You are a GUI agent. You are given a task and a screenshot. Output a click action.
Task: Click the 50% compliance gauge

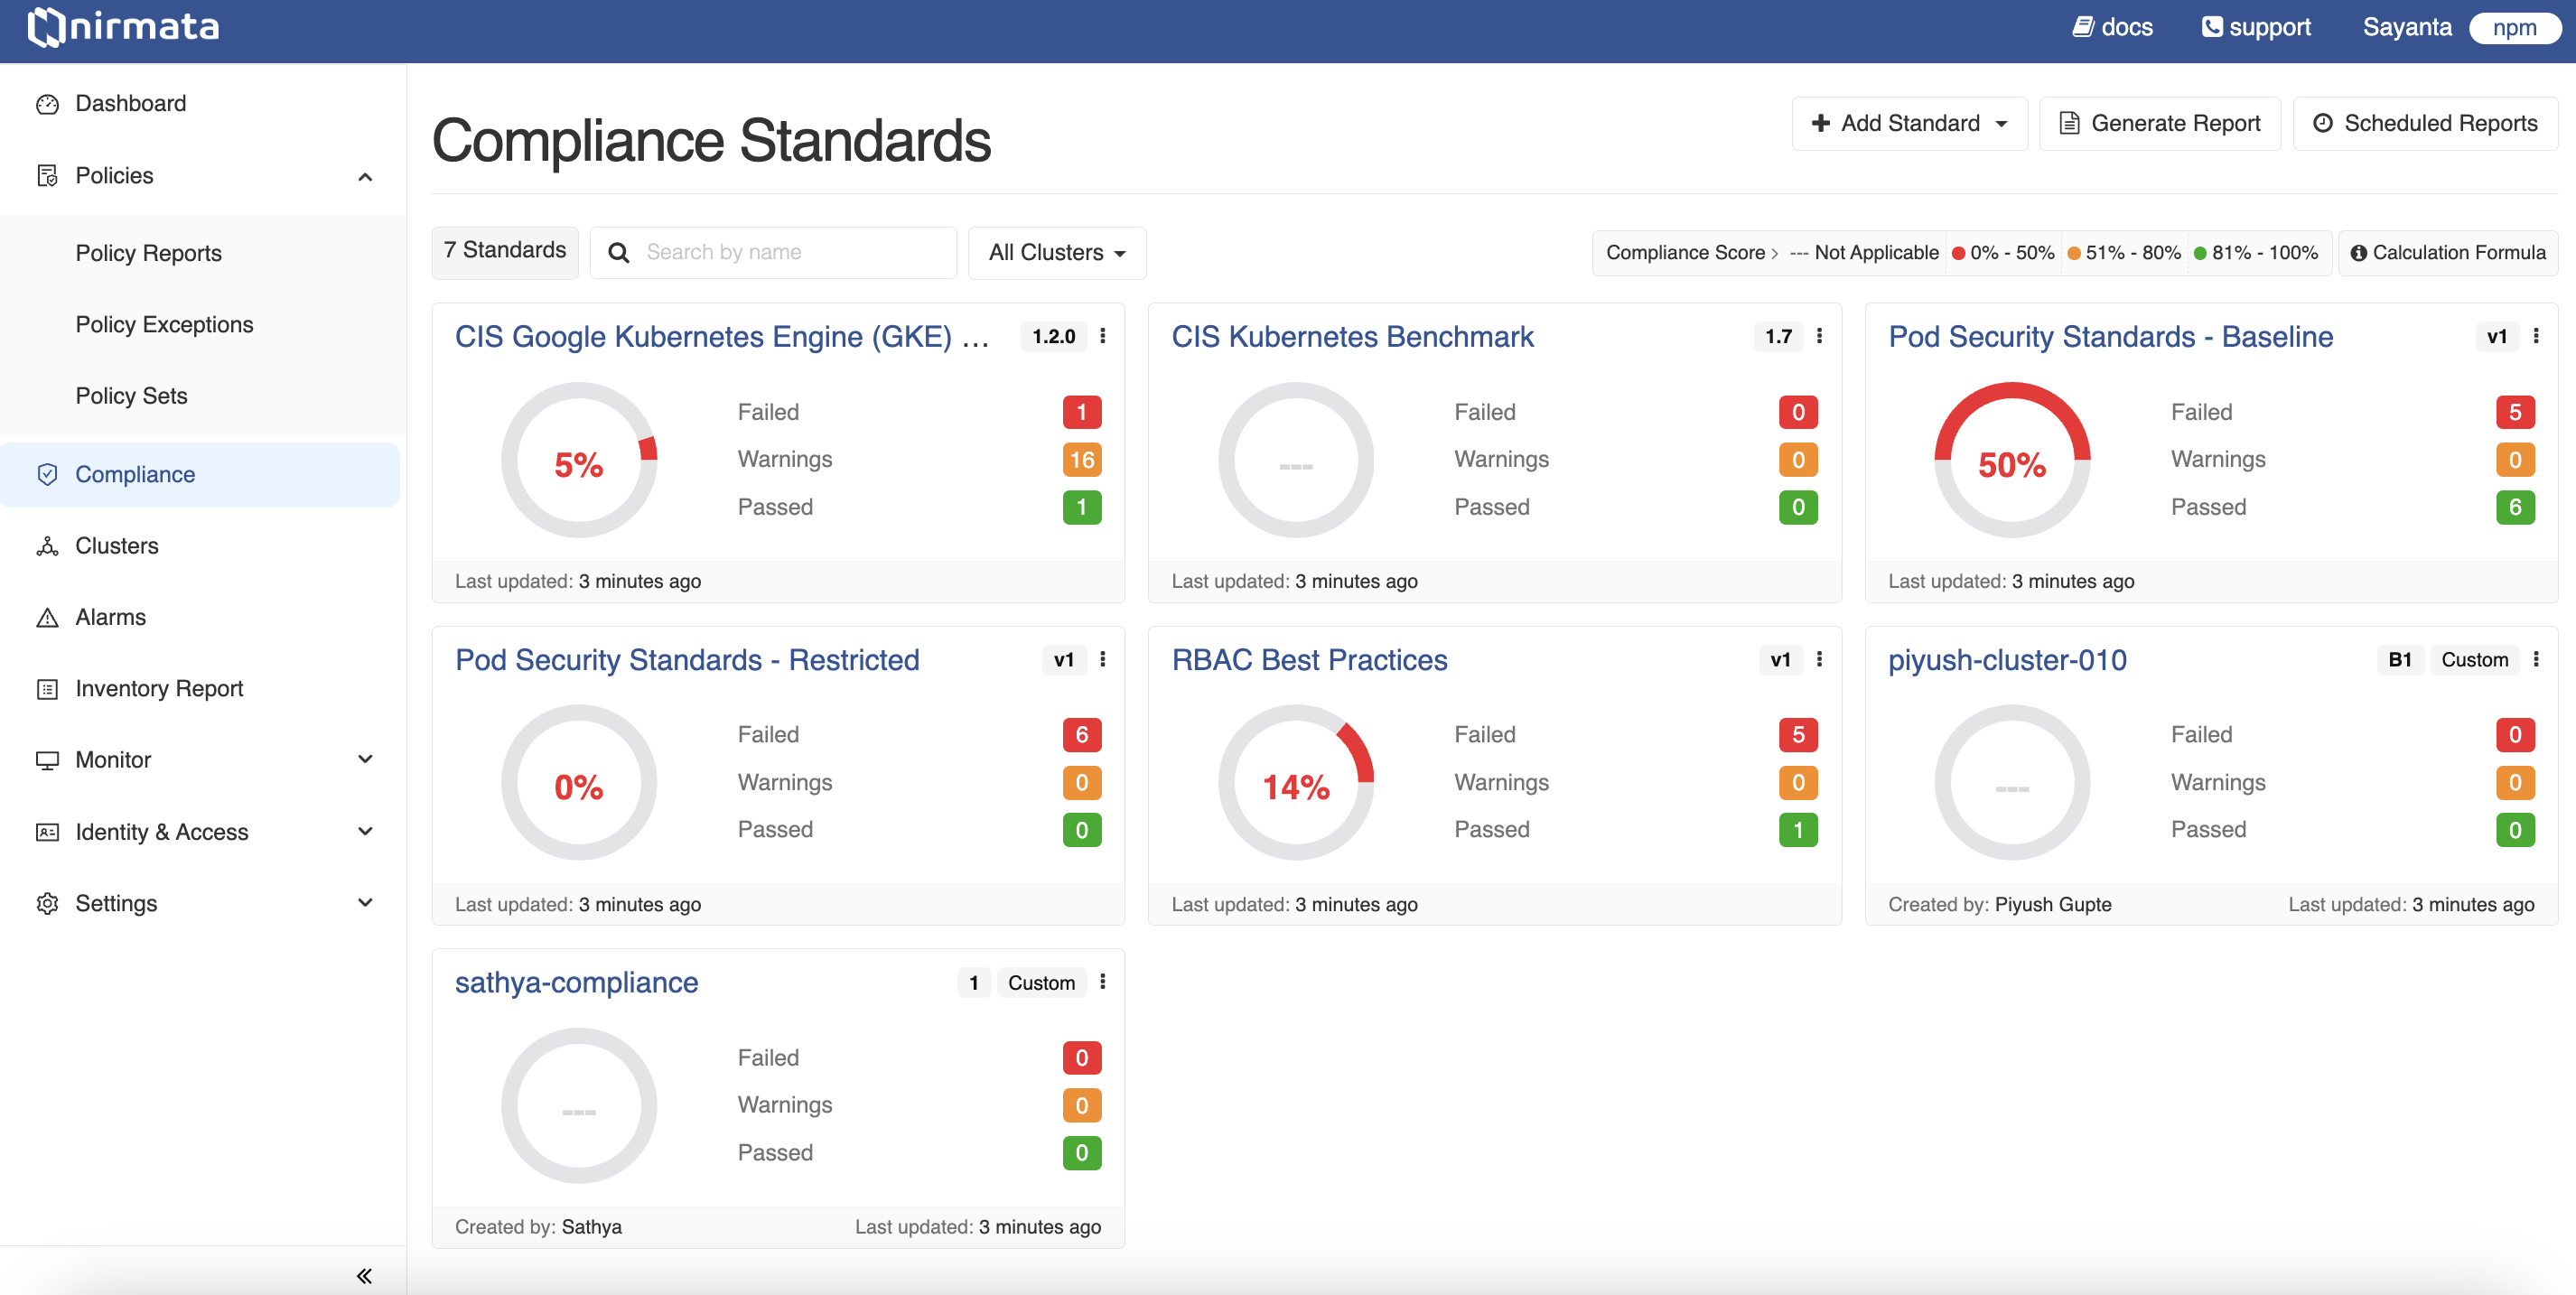(x=2012, y=460)
